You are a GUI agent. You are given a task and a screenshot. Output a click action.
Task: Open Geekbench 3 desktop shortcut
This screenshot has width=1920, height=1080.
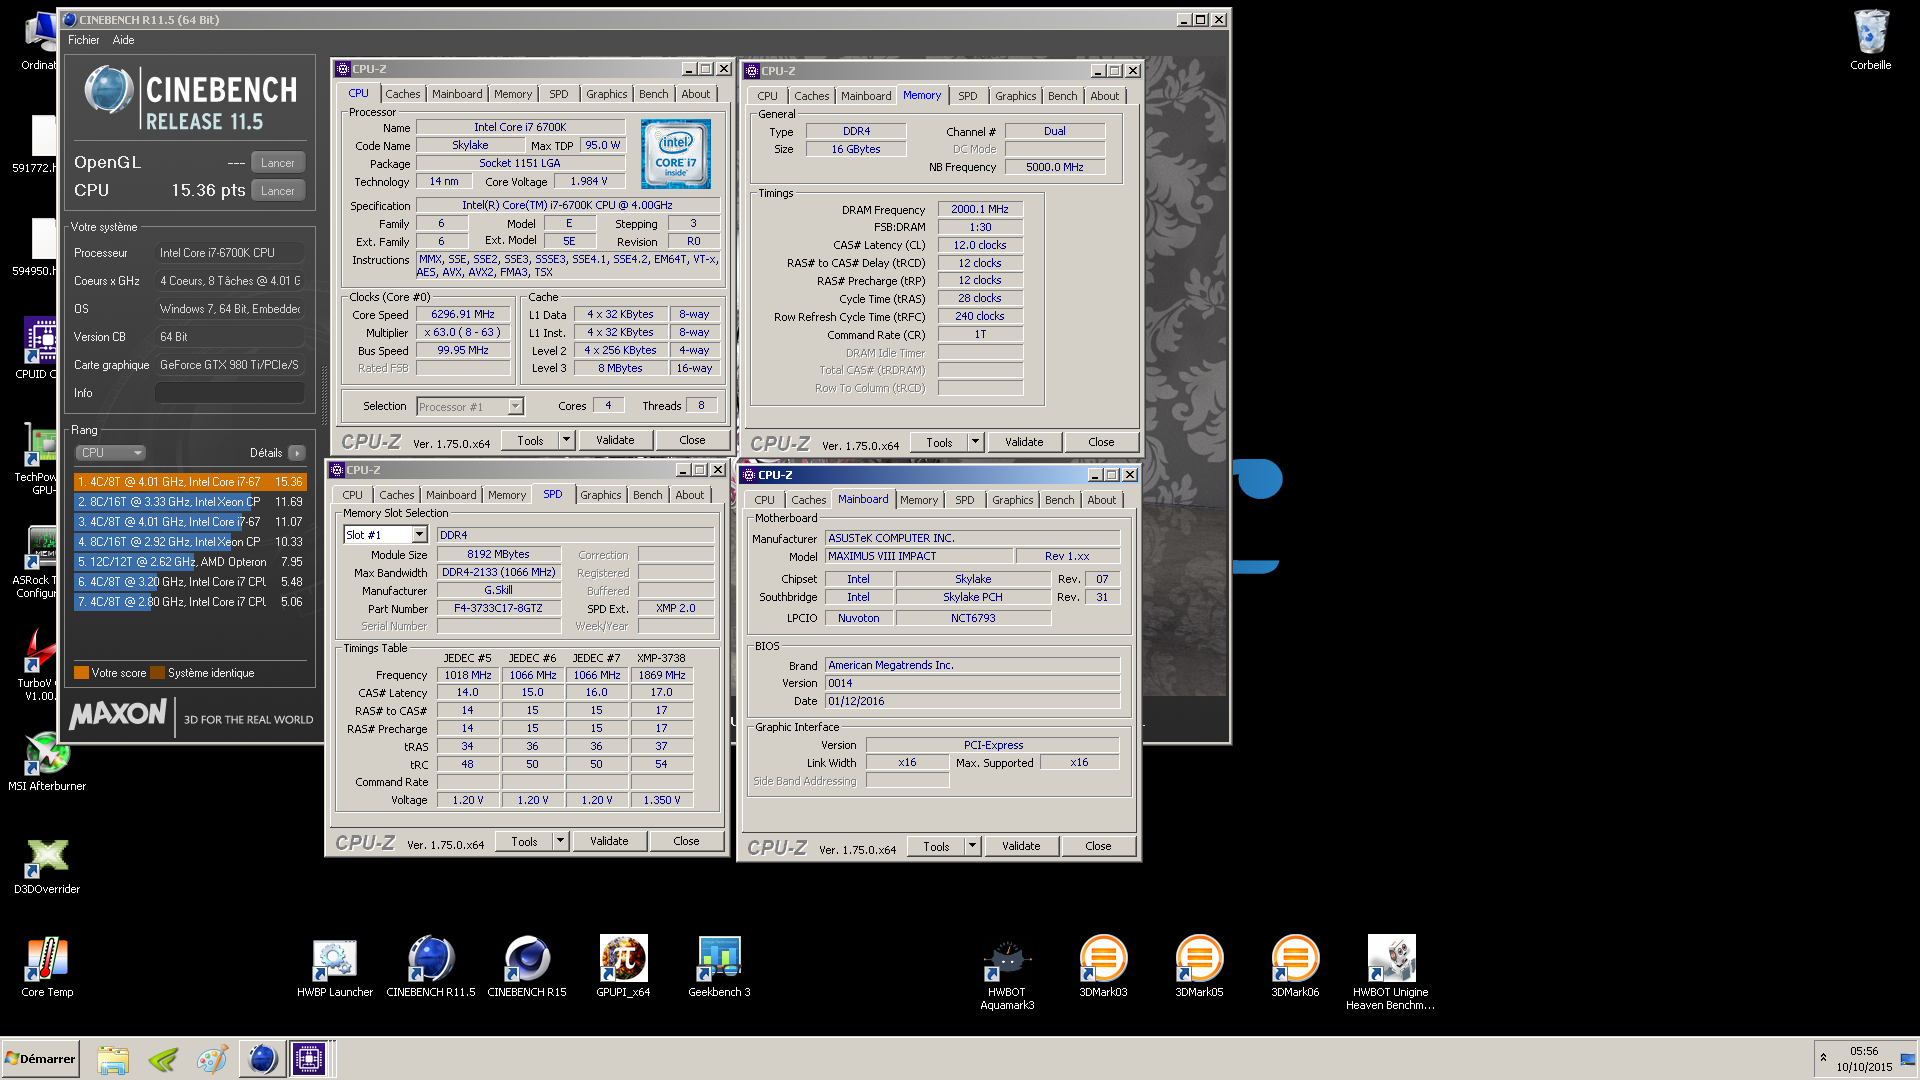click(719, 967)
